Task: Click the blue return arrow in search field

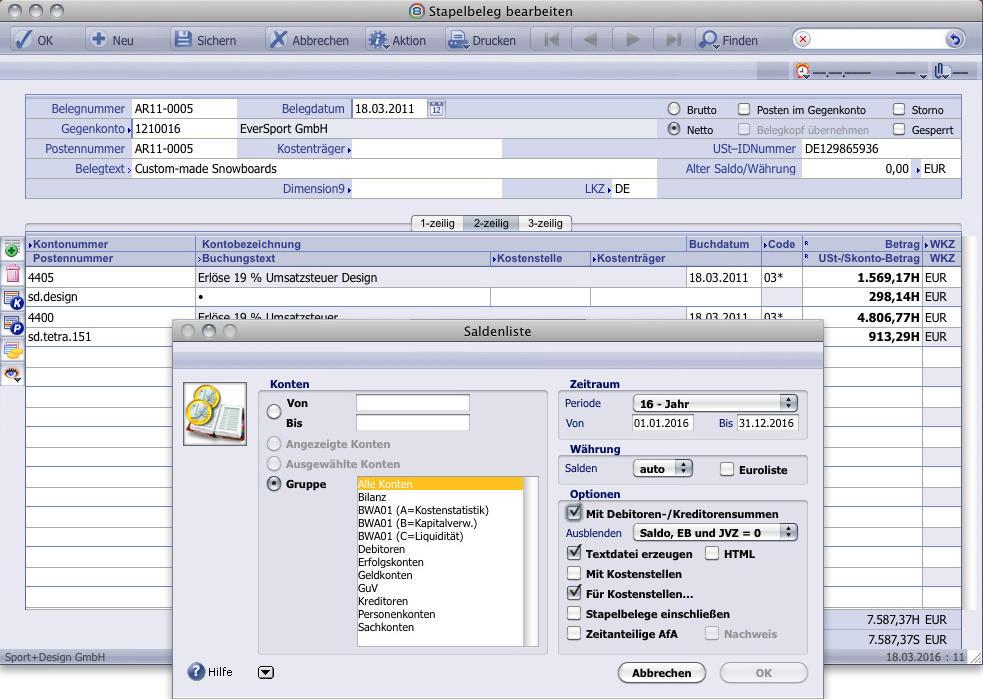Action: [x=954, y=39]
